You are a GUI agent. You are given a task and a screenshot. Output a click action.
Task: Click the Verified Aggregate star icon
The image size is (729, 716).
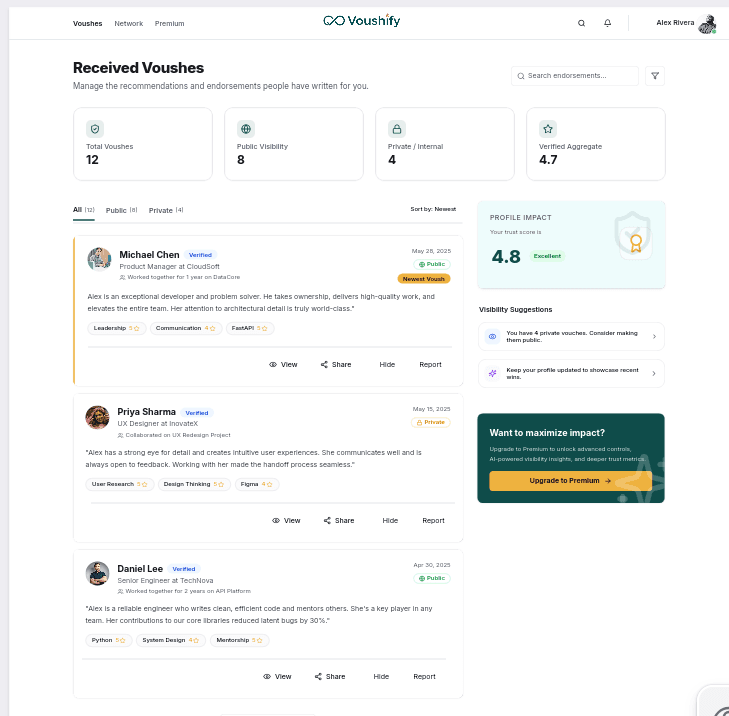pyautogui.click(x=548, y=129)
